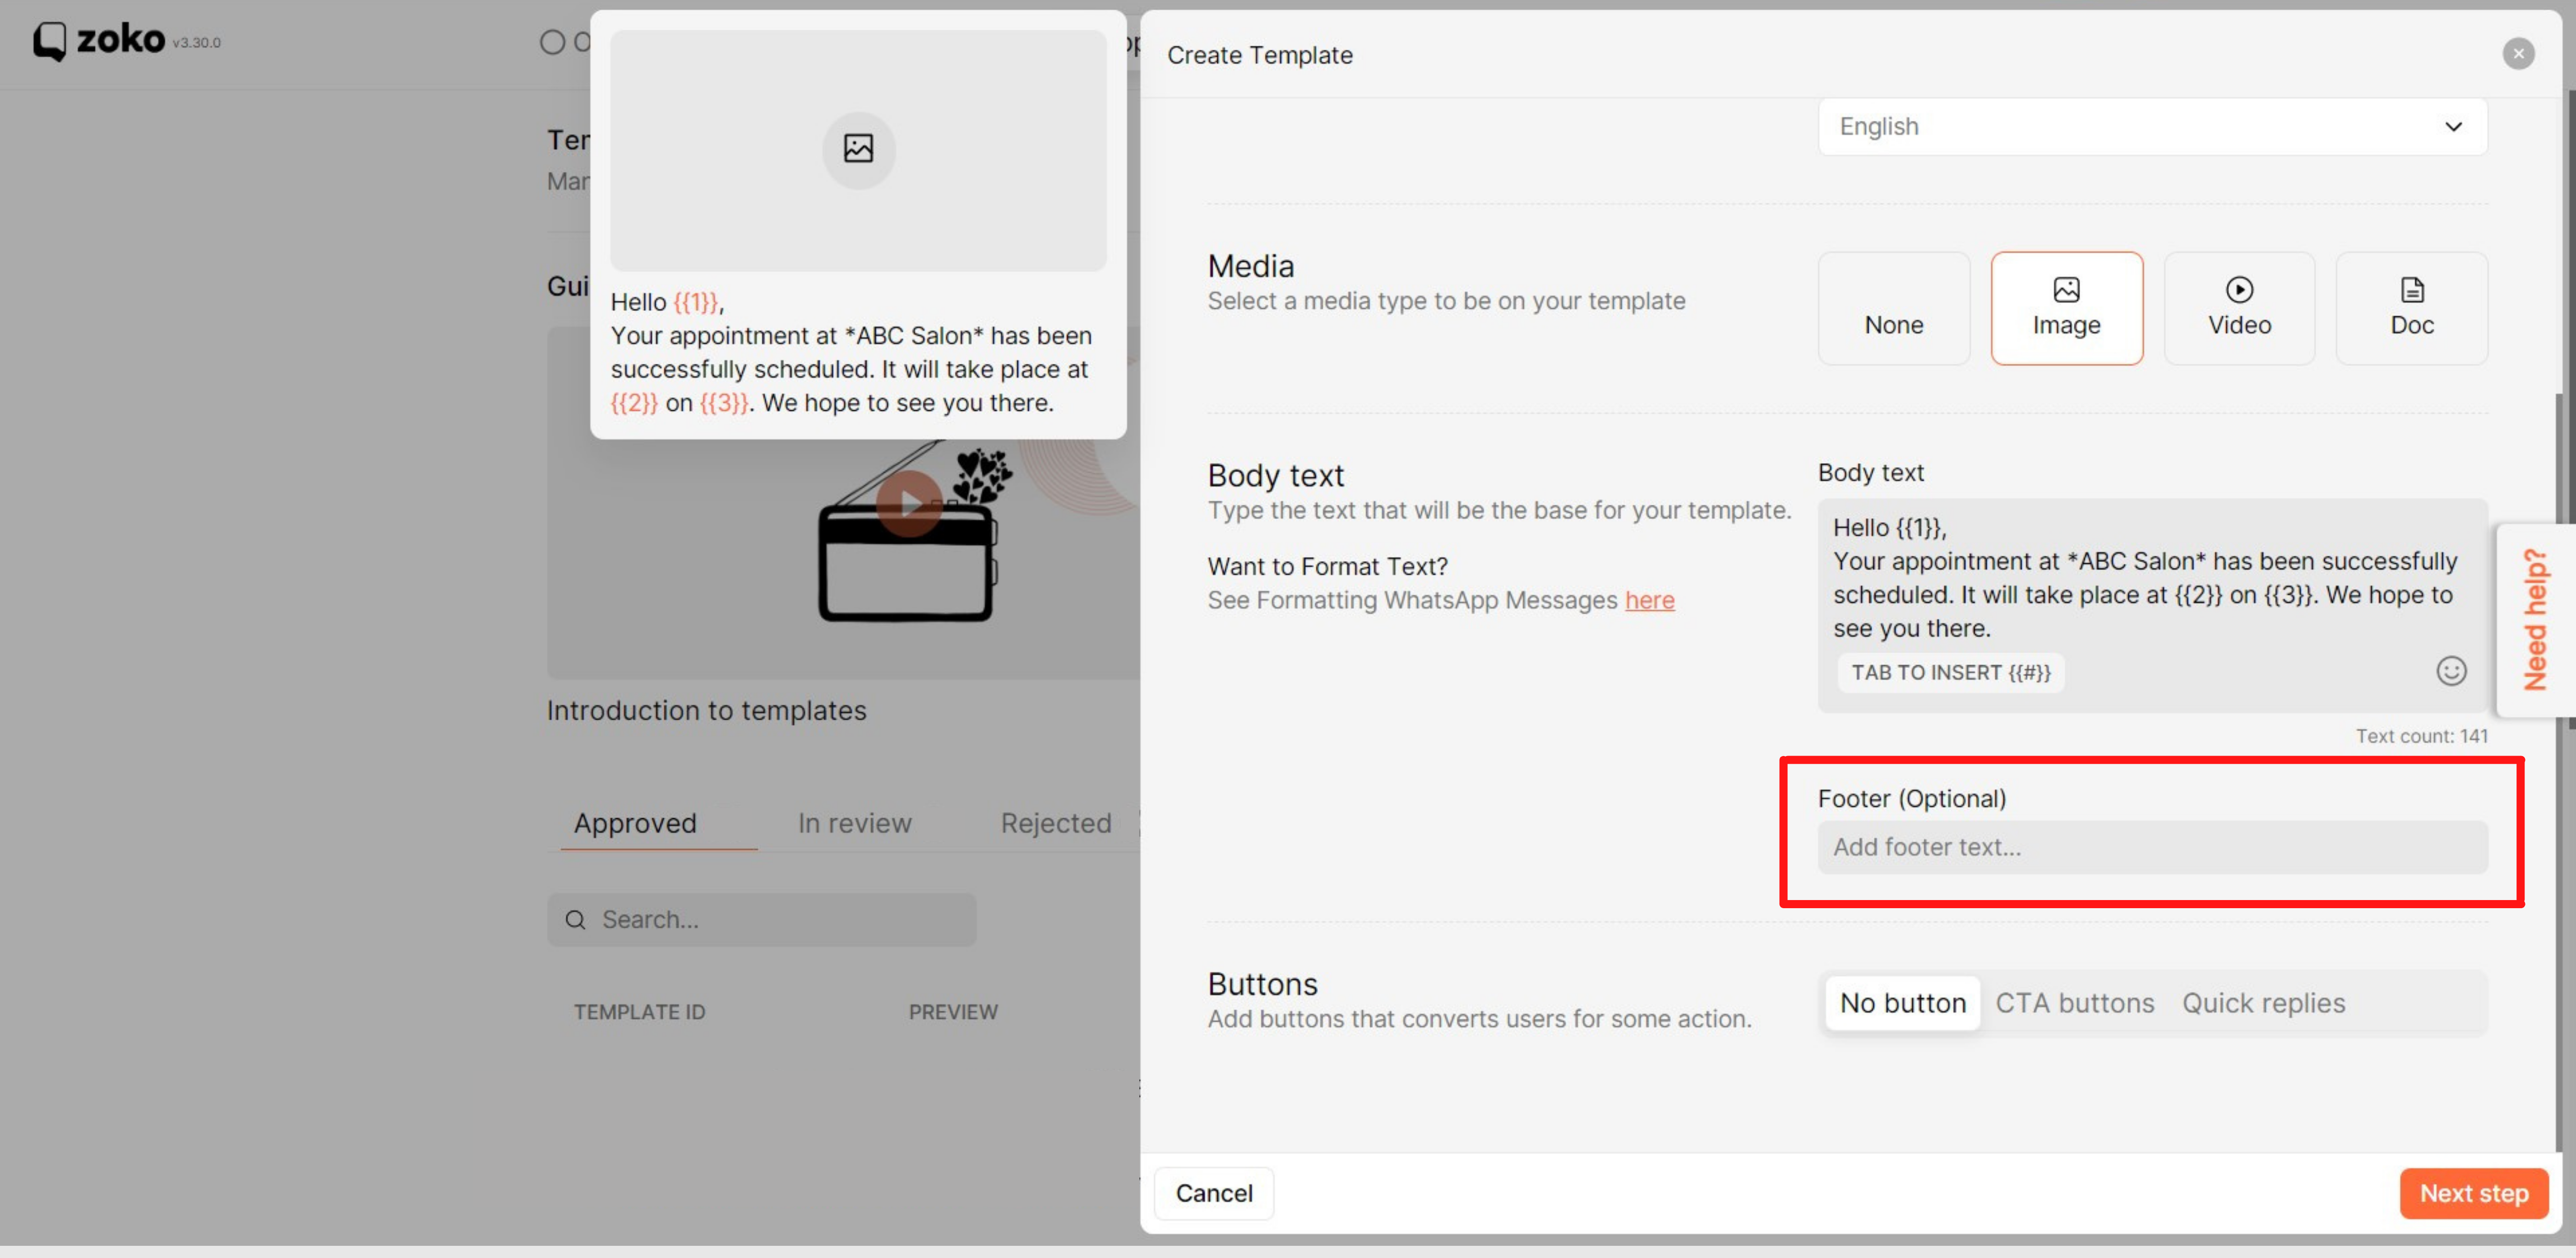Click the template Search field
The width and height of the screenshot is (2576, 1258).
coord(761,919)
